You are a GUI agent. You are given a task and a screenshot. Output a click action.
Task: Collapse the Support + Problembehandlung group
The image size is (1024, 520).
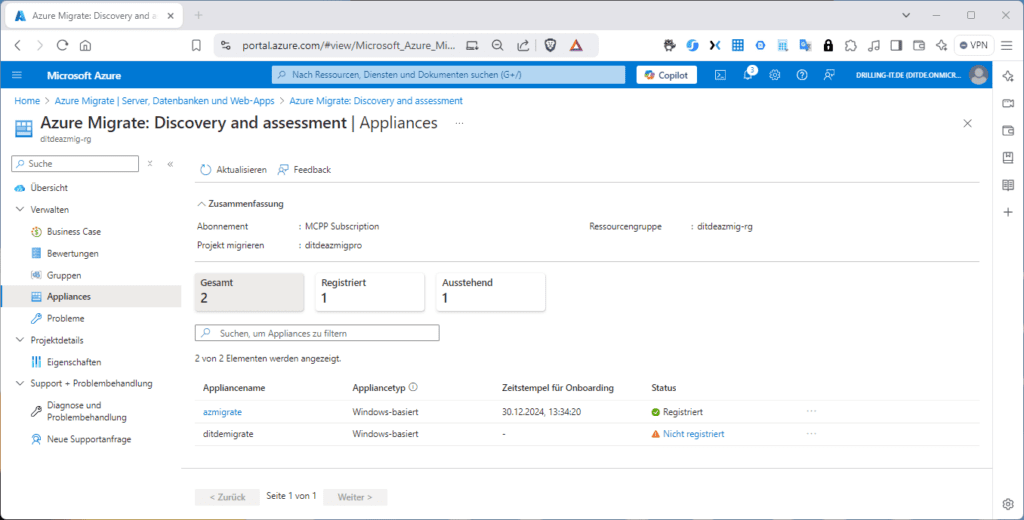point(20,383)
